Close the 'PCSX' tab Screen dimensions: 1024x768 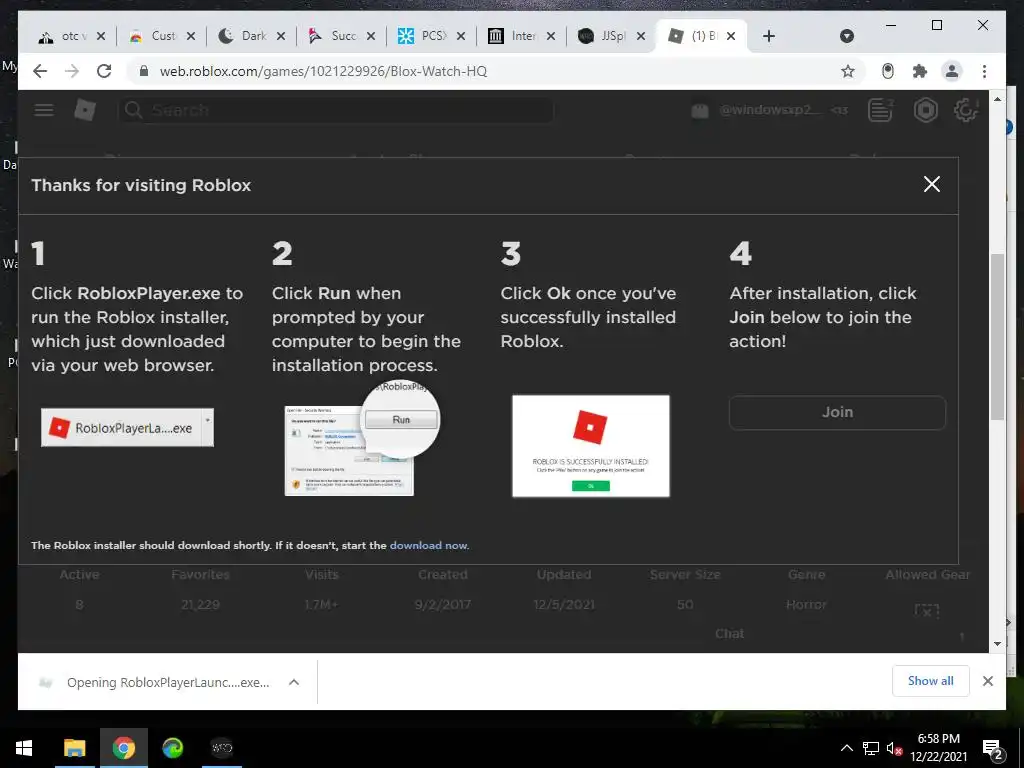click(461, 37)
